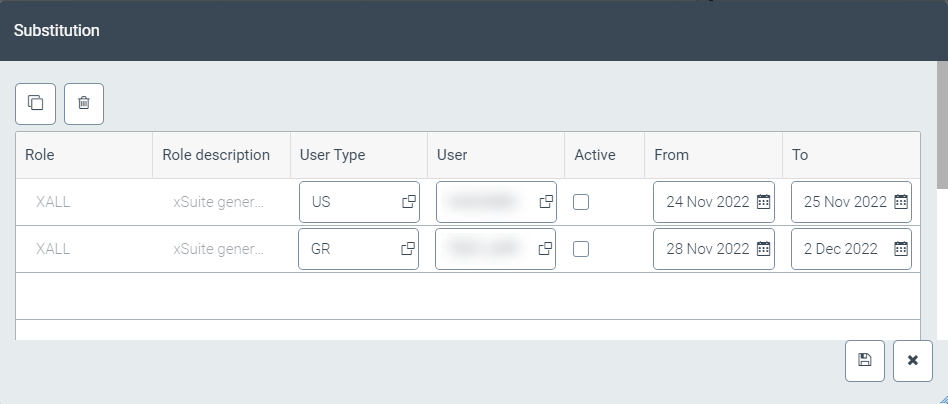The image size is (948, 404).
Task: Open calendar picker for 24 Nov 2022
Action: pyautogui.click(x=763, y=202)
